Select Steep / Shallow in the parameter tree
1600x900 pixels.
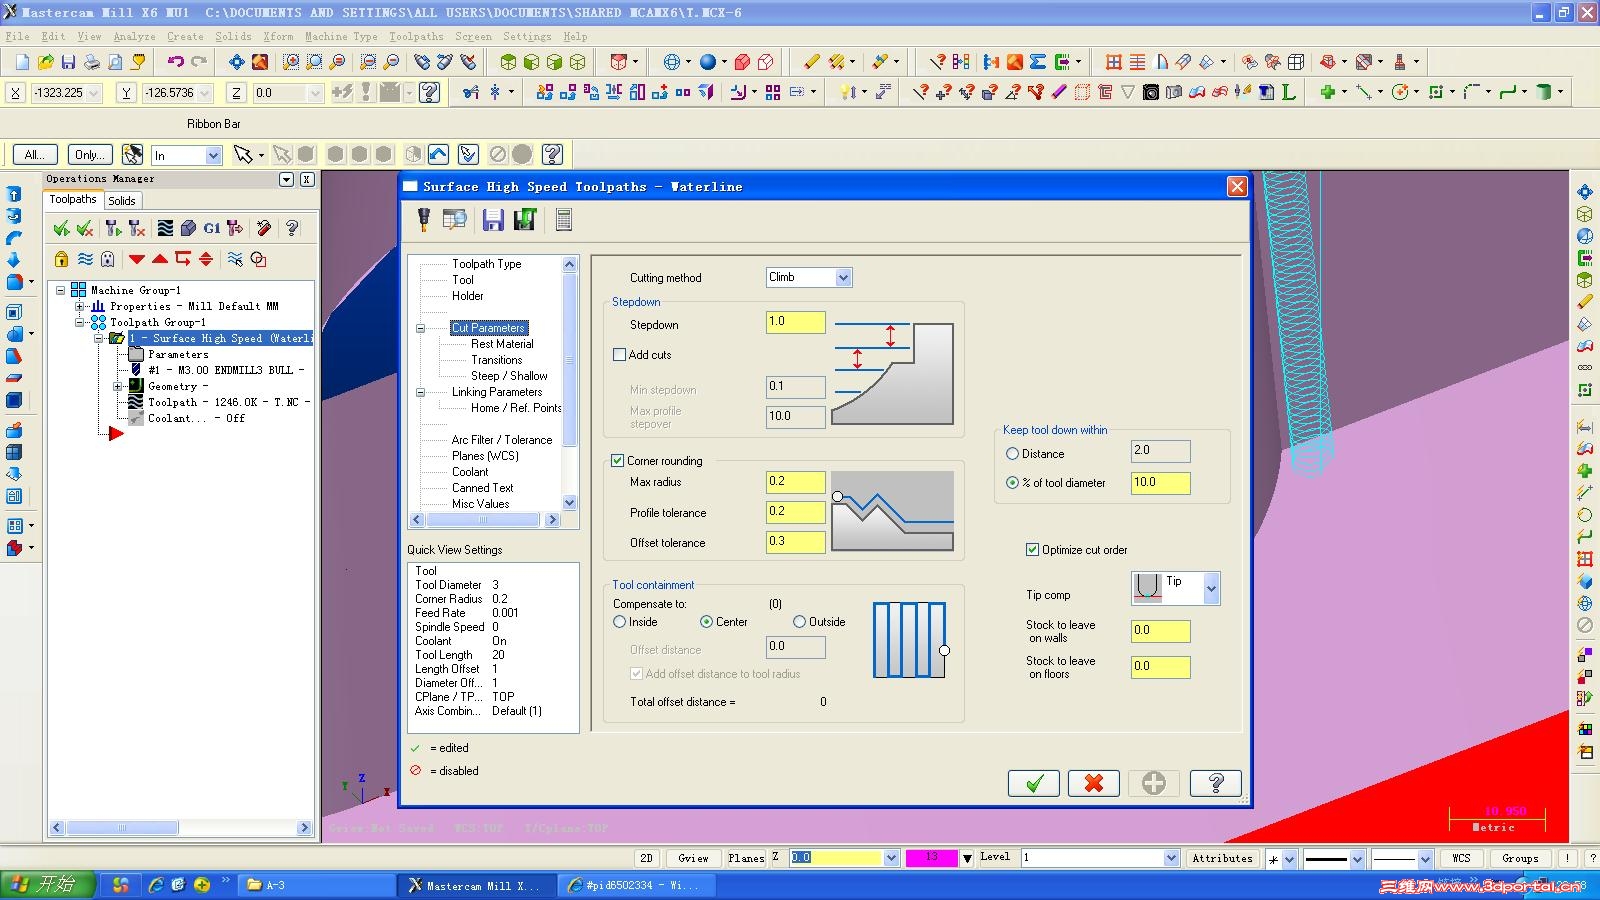coord(509,376)
